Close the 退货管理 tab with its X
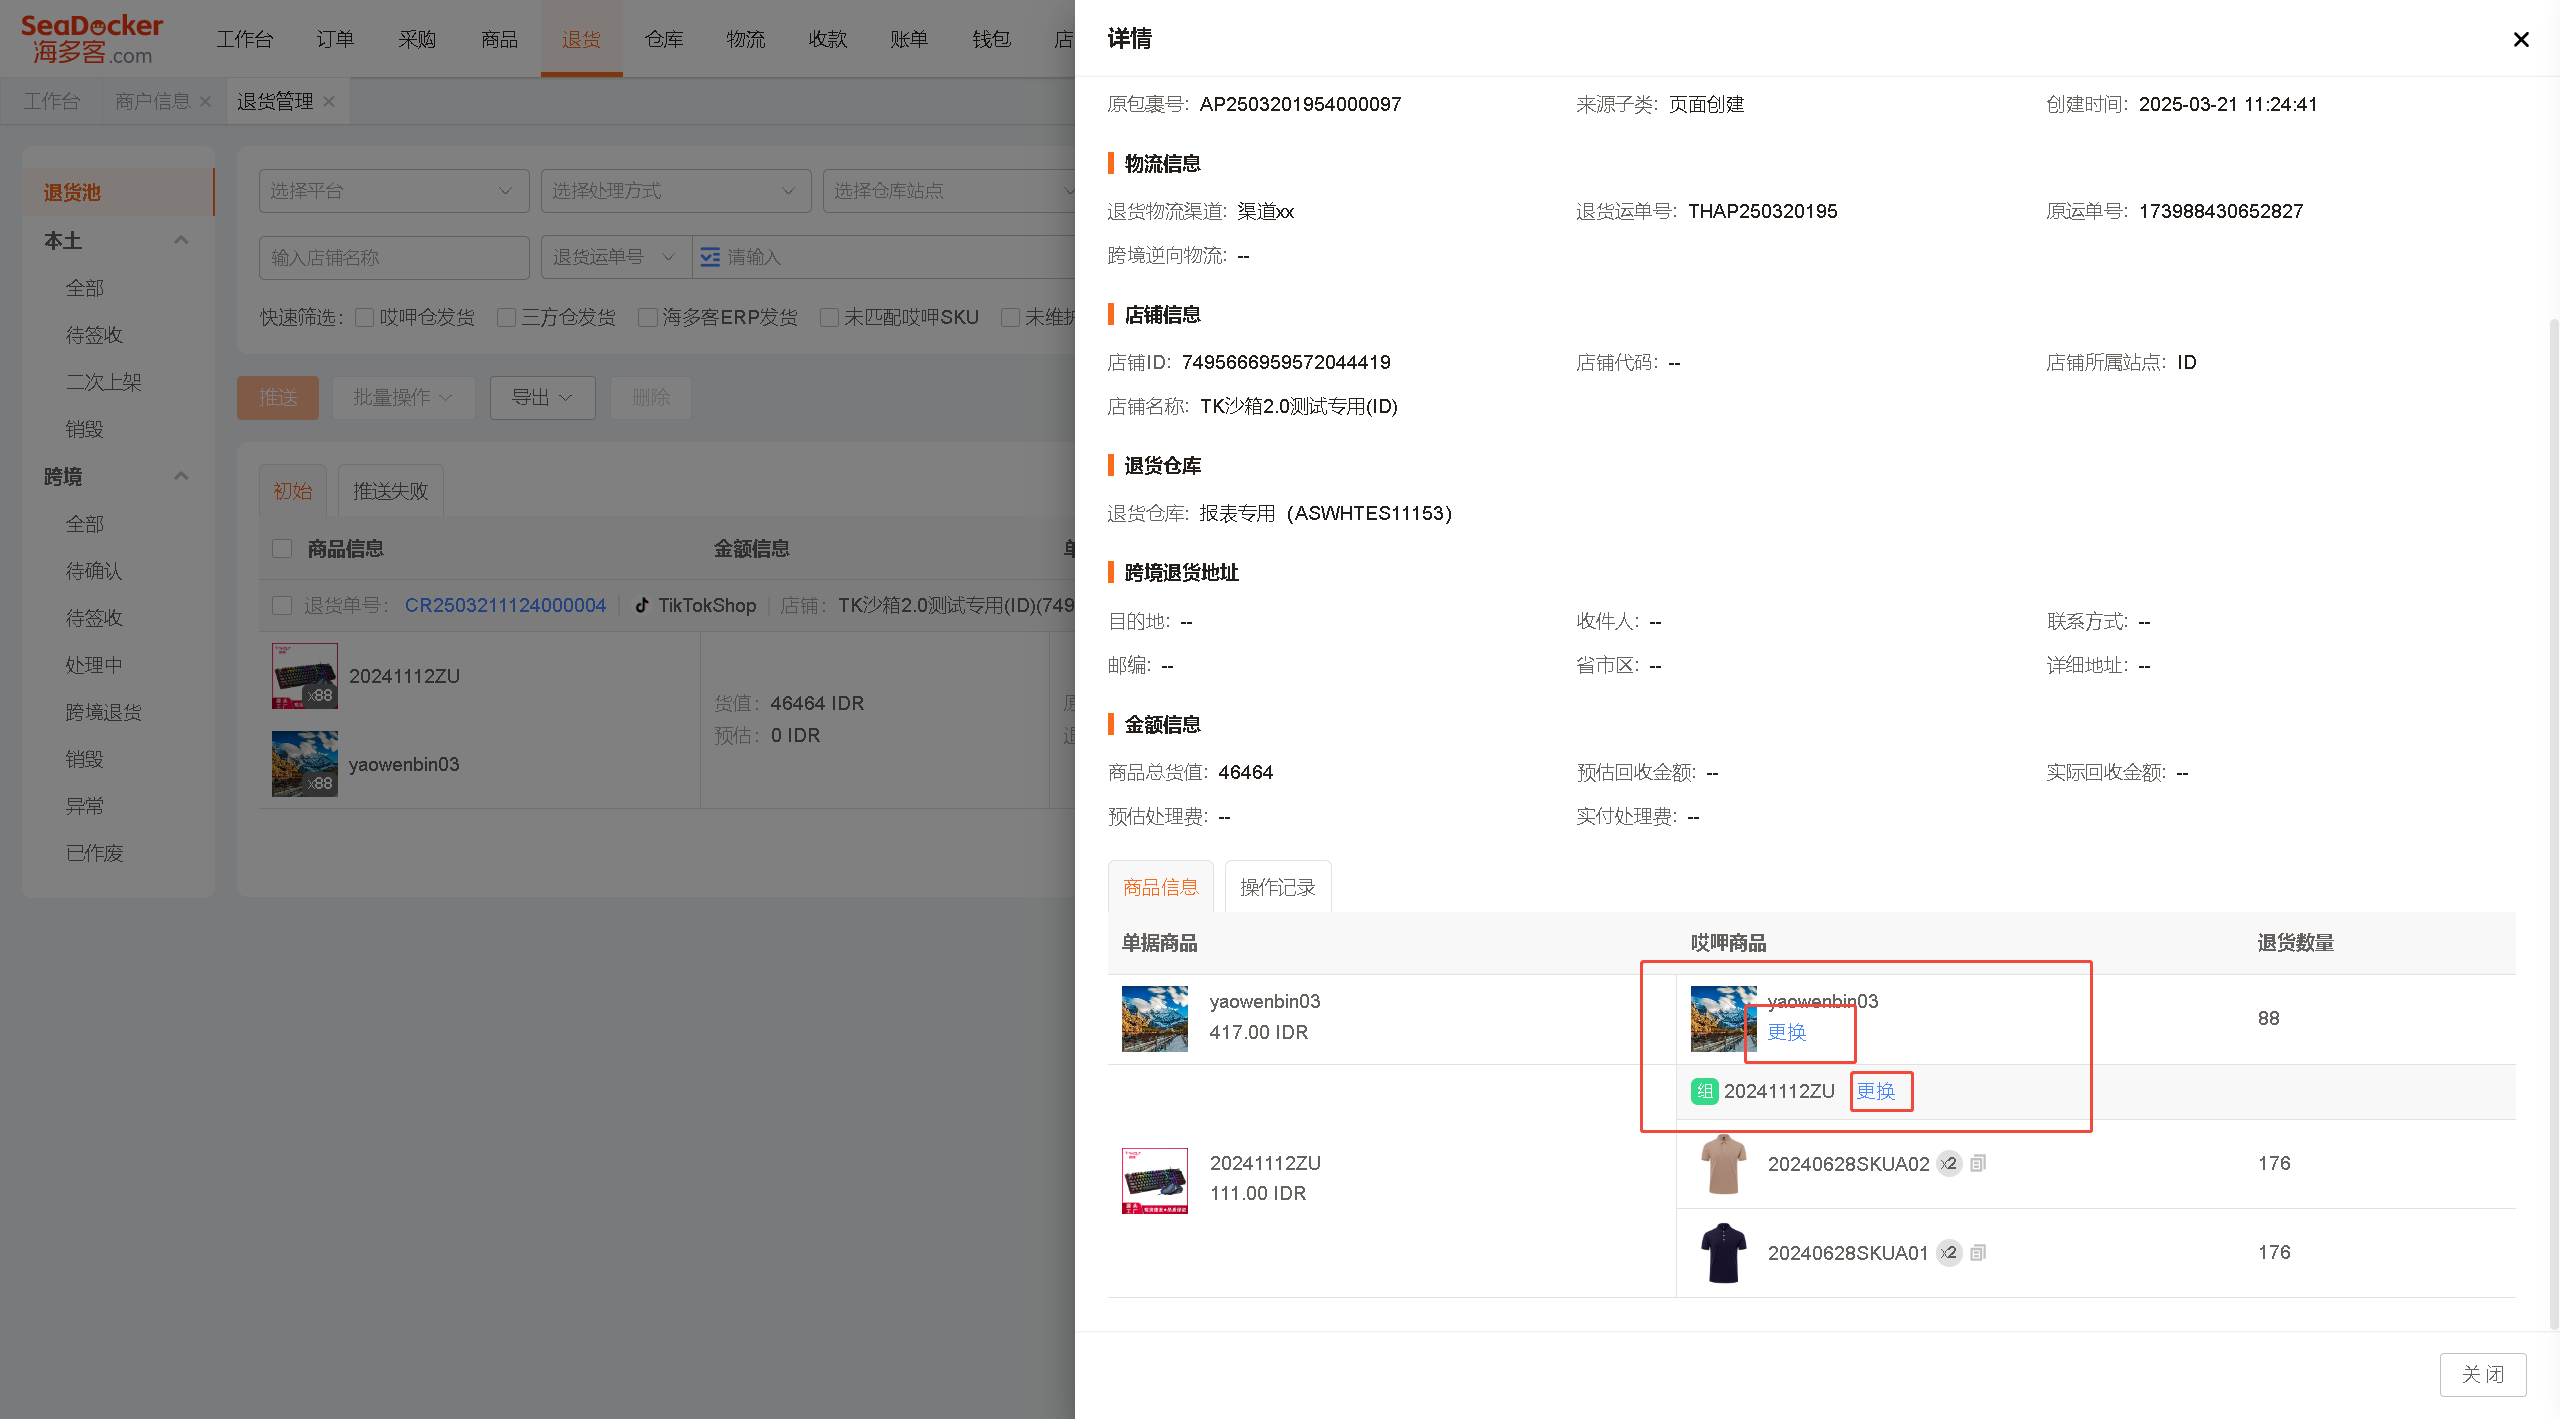2560x1419 pixels. tap(329, 101)
